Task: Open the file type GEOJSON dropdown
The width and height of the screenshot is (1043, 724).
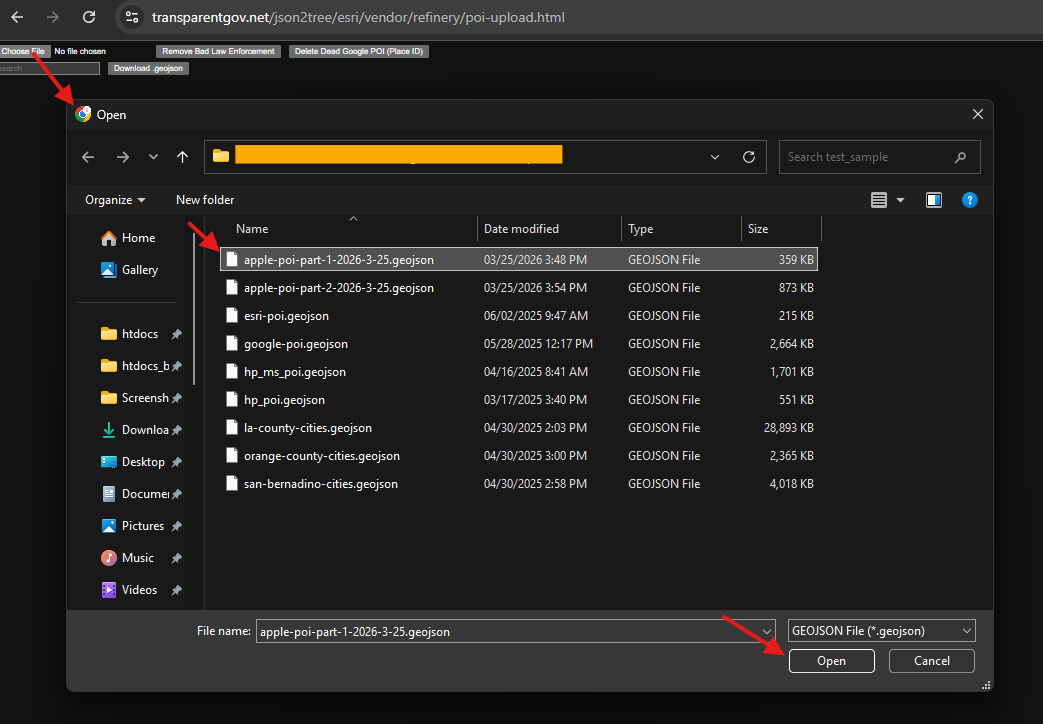Action: tap(881, 631)
